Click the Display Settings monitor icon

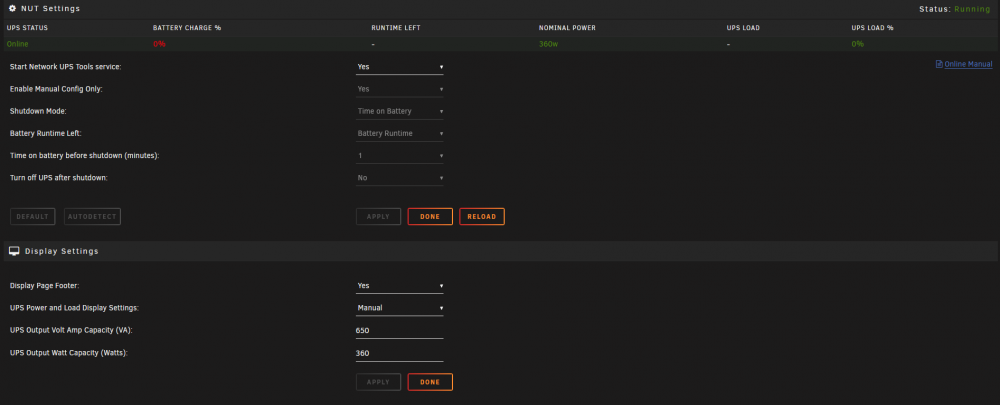coord(13,251)
